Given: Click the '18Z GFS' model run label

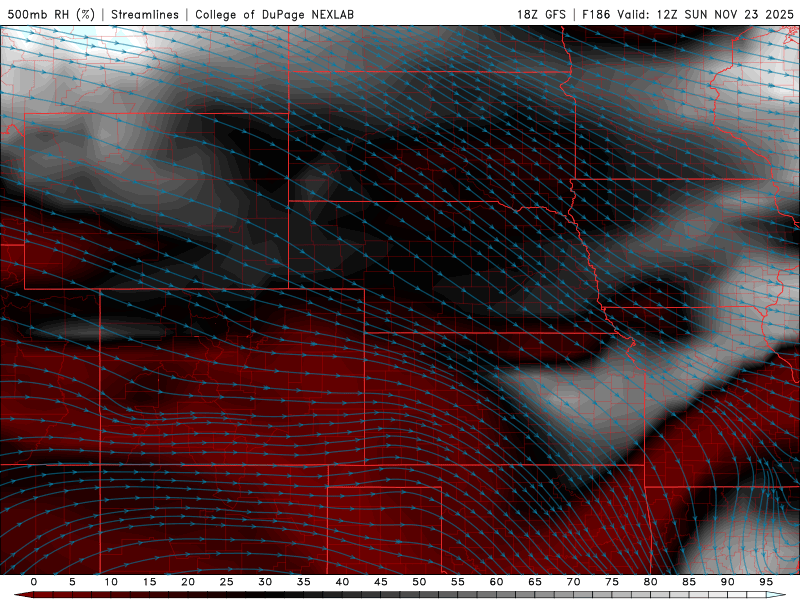Looking at the screenshot, I should point(541,14).
